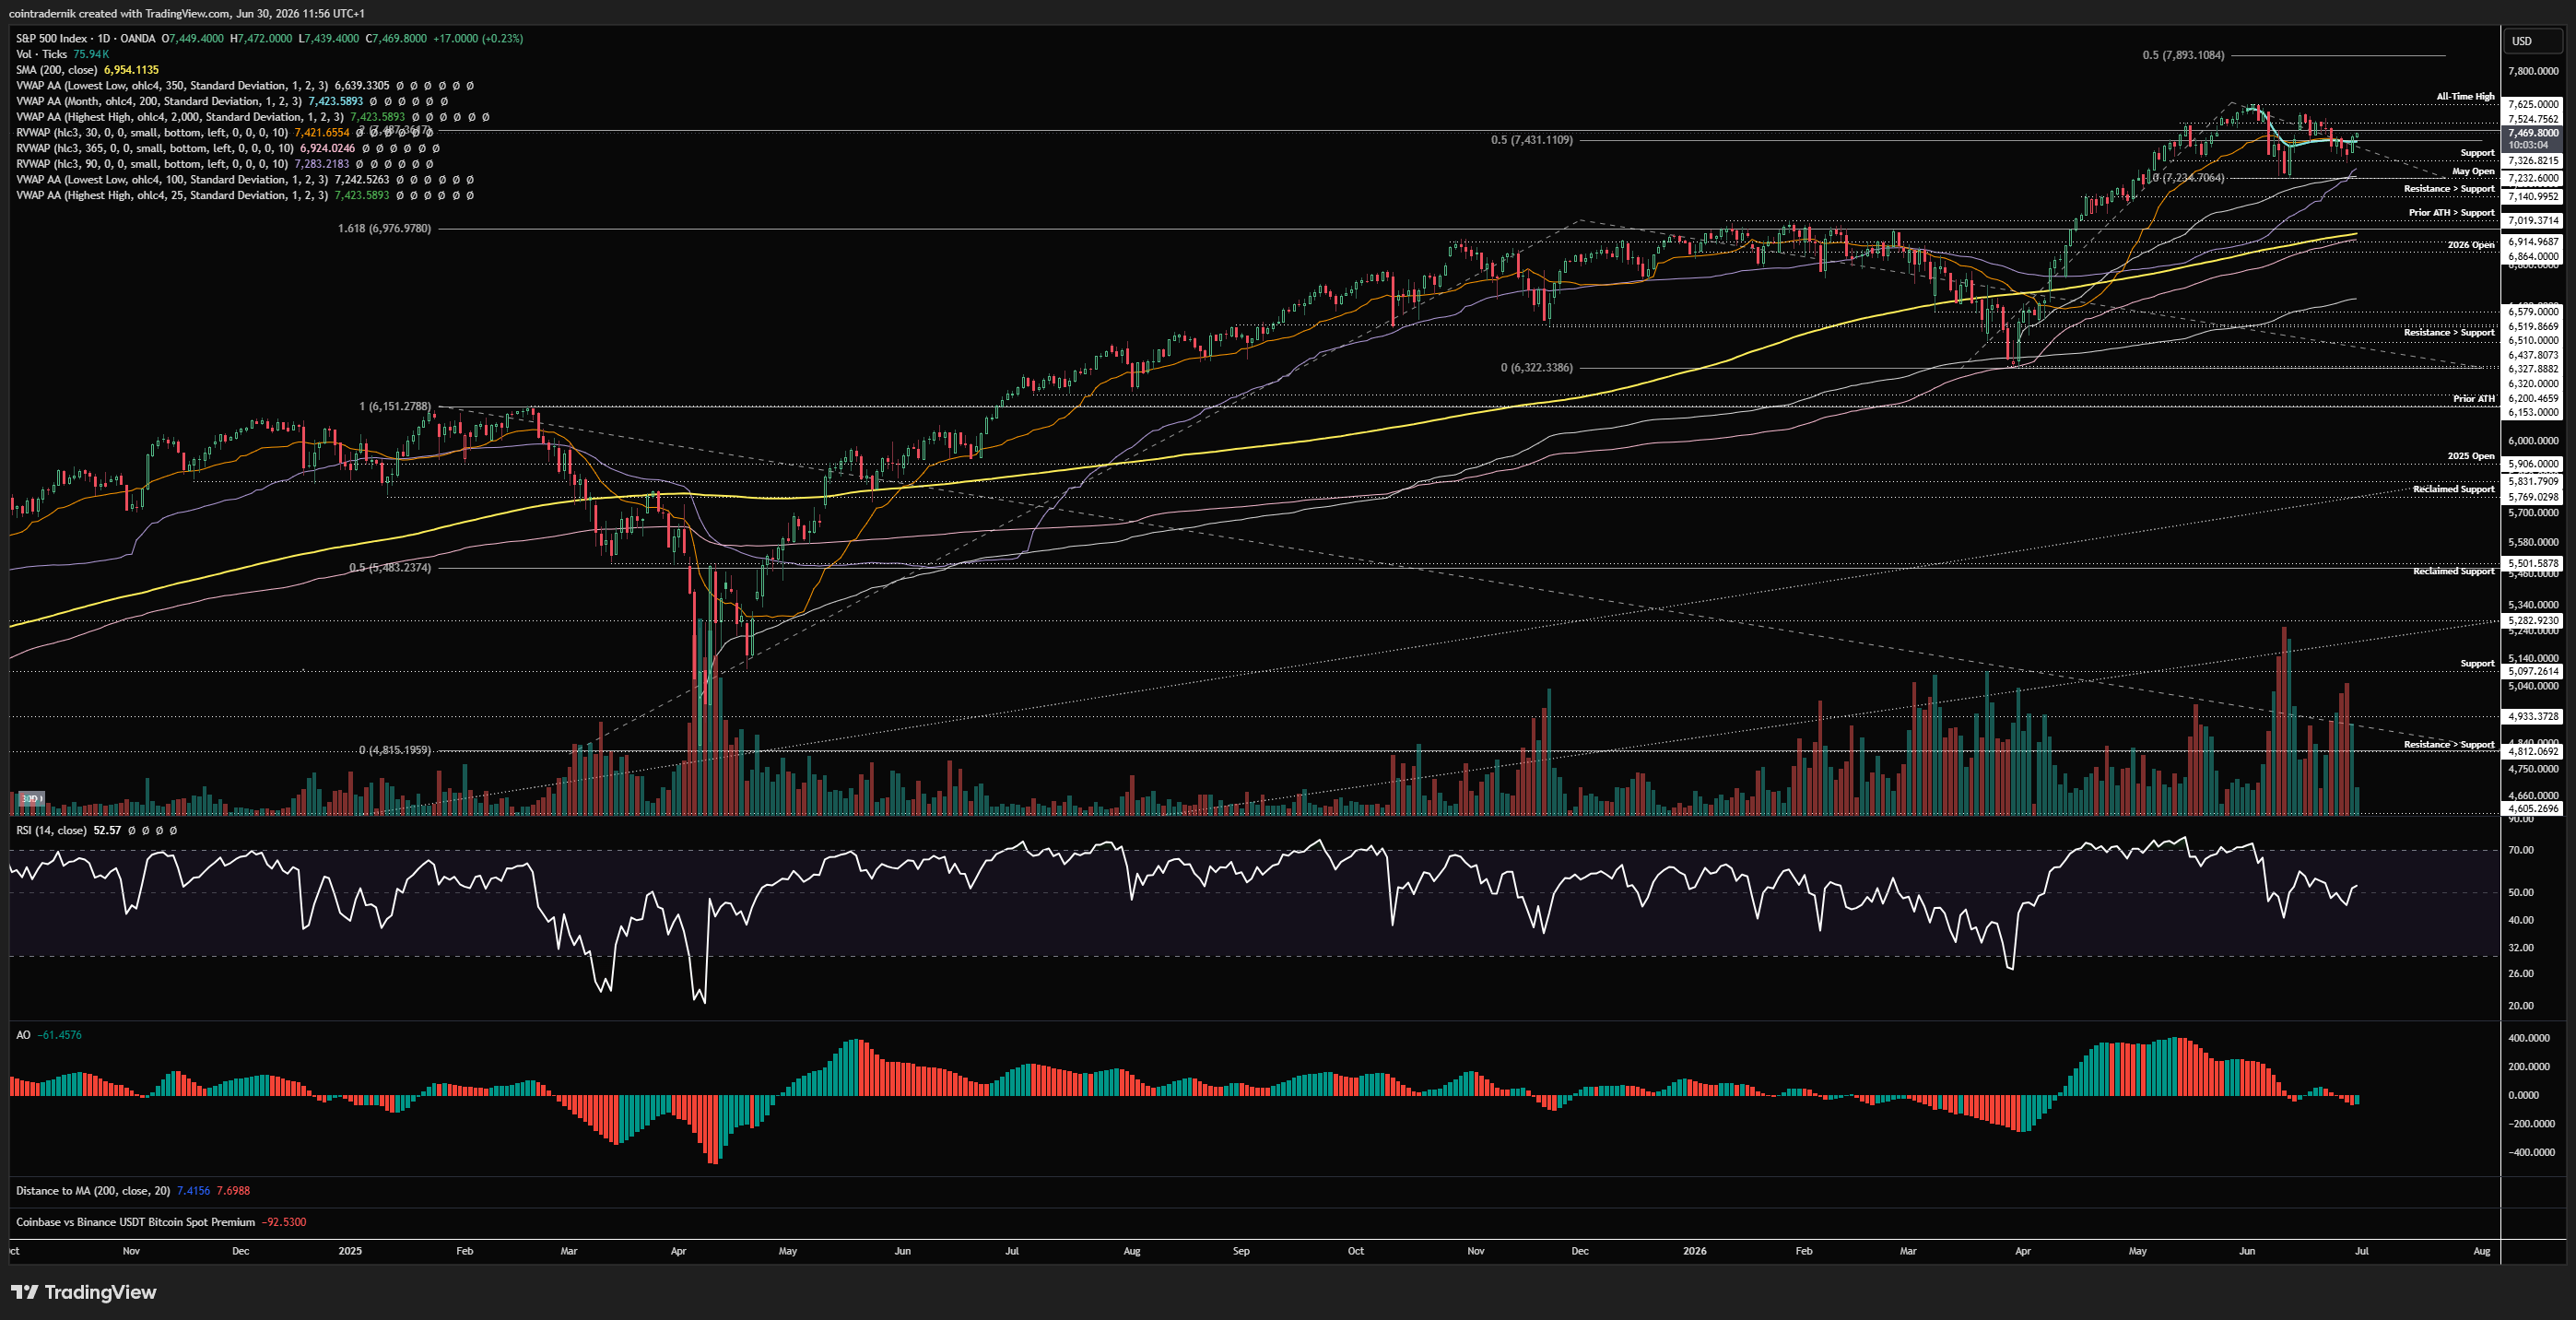Viewport: 2576px width, 1320px height.
Task: Click the 6,153.0000 price axis label
Action: click(x=2533, y=412)
